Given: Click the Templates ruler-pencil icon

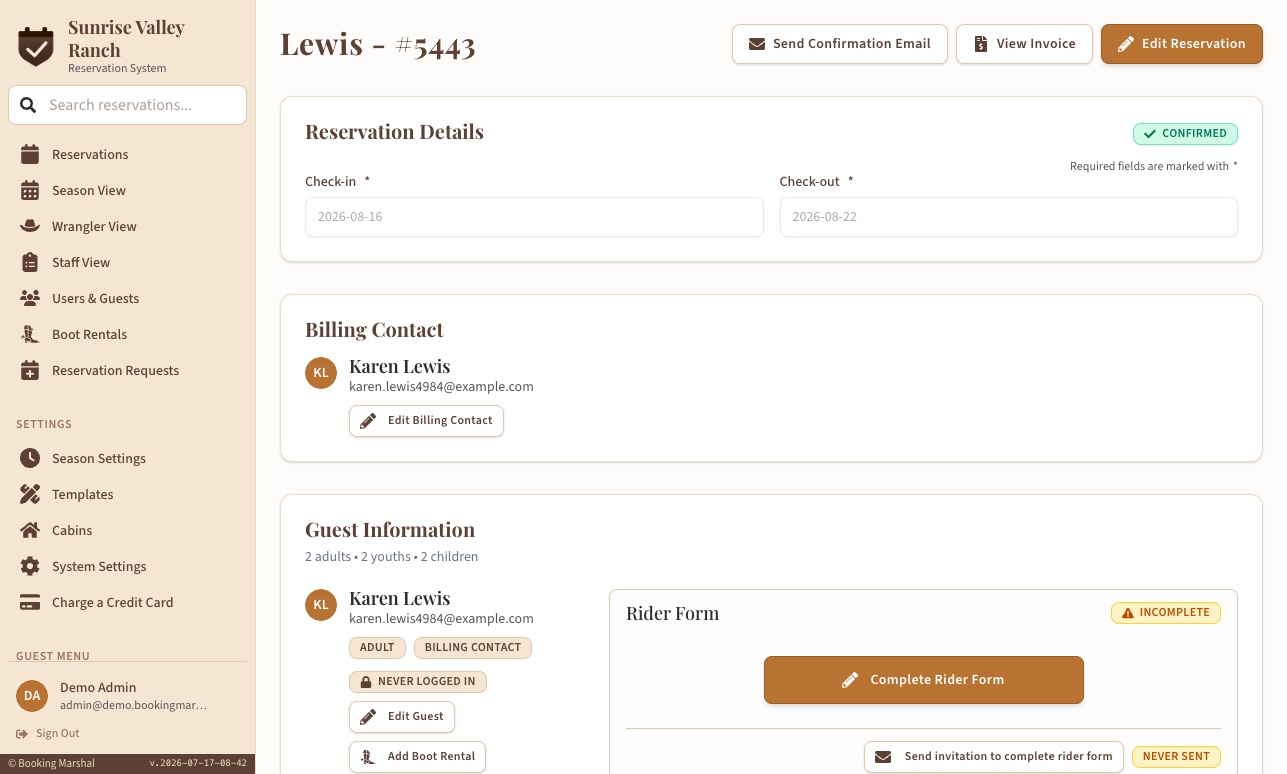Looking at the screenshot, I should pyautogui.click(x=30, y=494).
